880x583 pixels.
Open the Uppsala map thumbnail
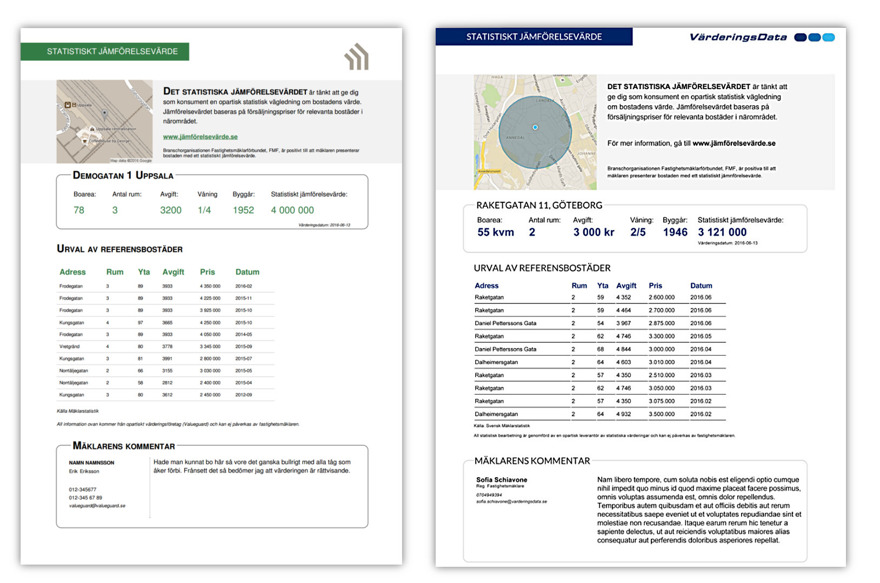point(104,121)
